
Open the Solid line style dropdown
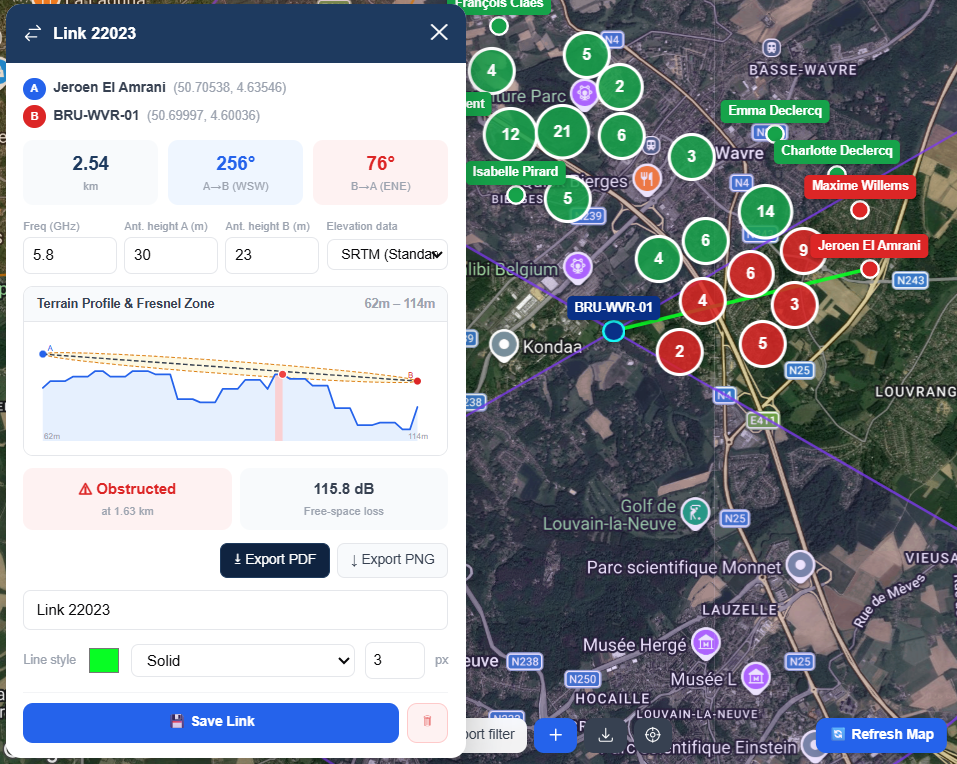(x=243, y=660)
